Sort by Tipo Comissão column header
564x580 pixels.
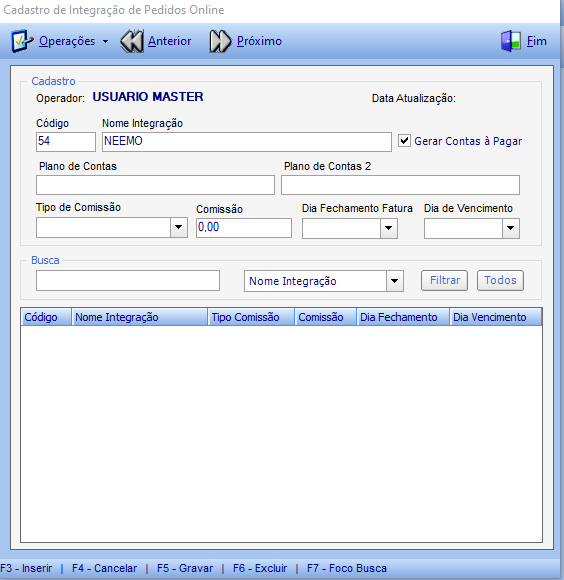tap(251, 317)
